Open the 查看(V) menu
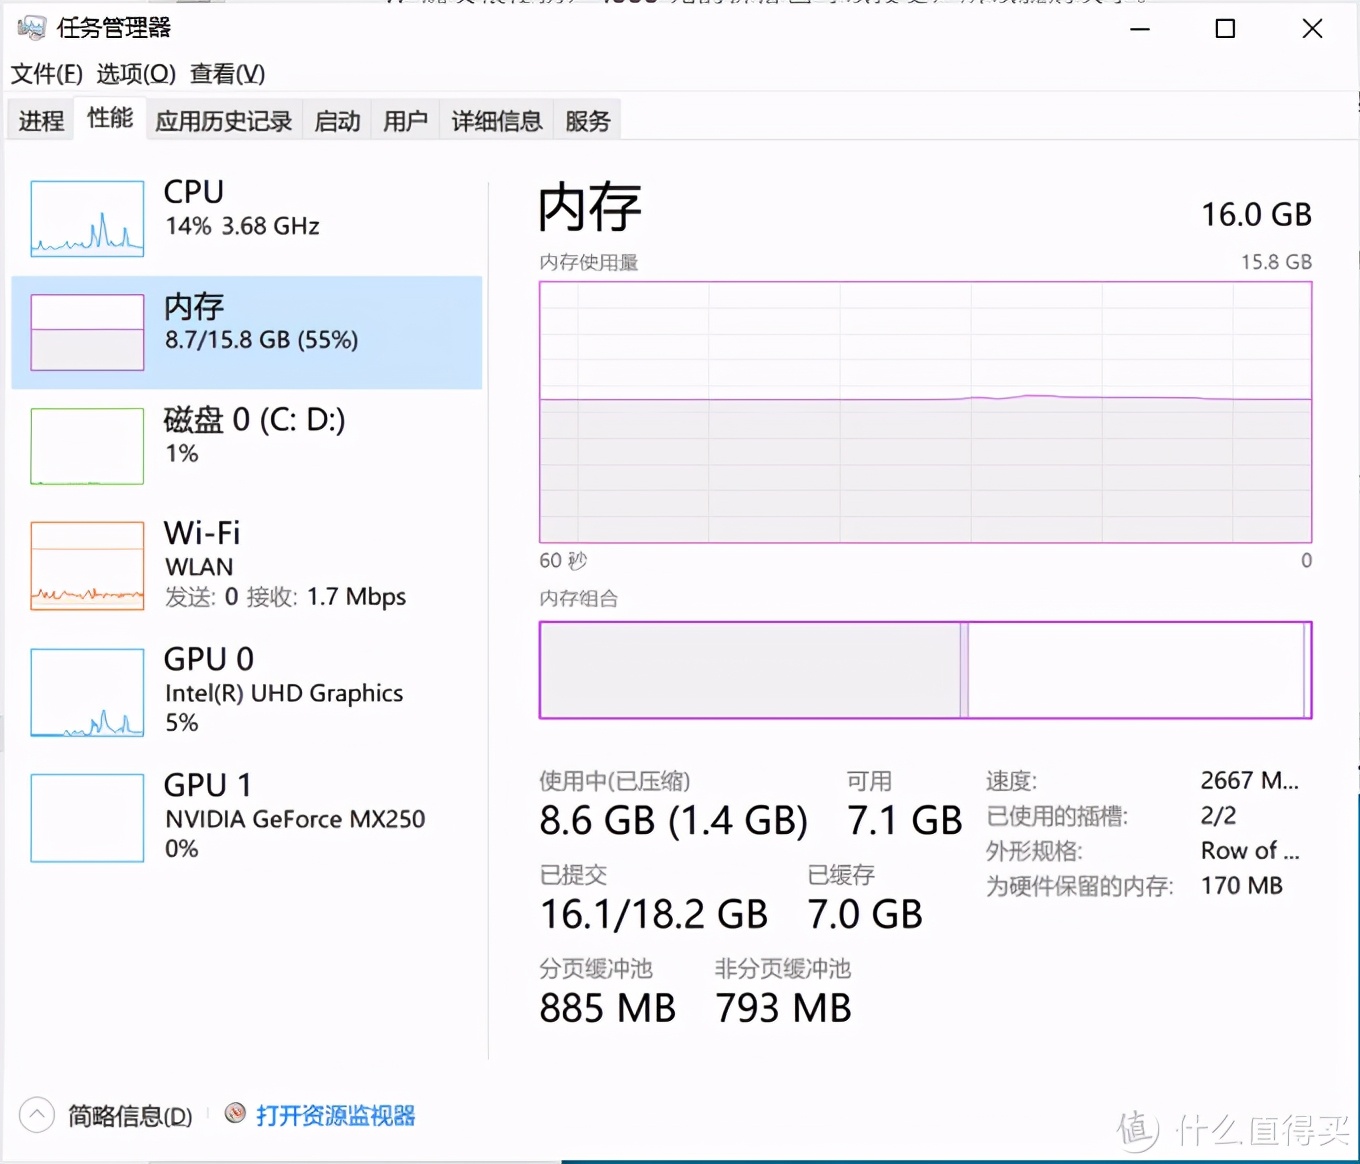Image resolution: width=1360 pixels, height=1164 pixels. (x=227, y=73)
